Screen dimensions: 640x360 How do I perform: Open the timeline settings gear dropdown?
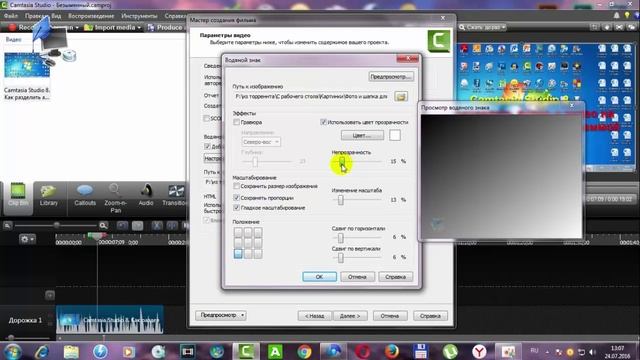[x=27, y=239]
